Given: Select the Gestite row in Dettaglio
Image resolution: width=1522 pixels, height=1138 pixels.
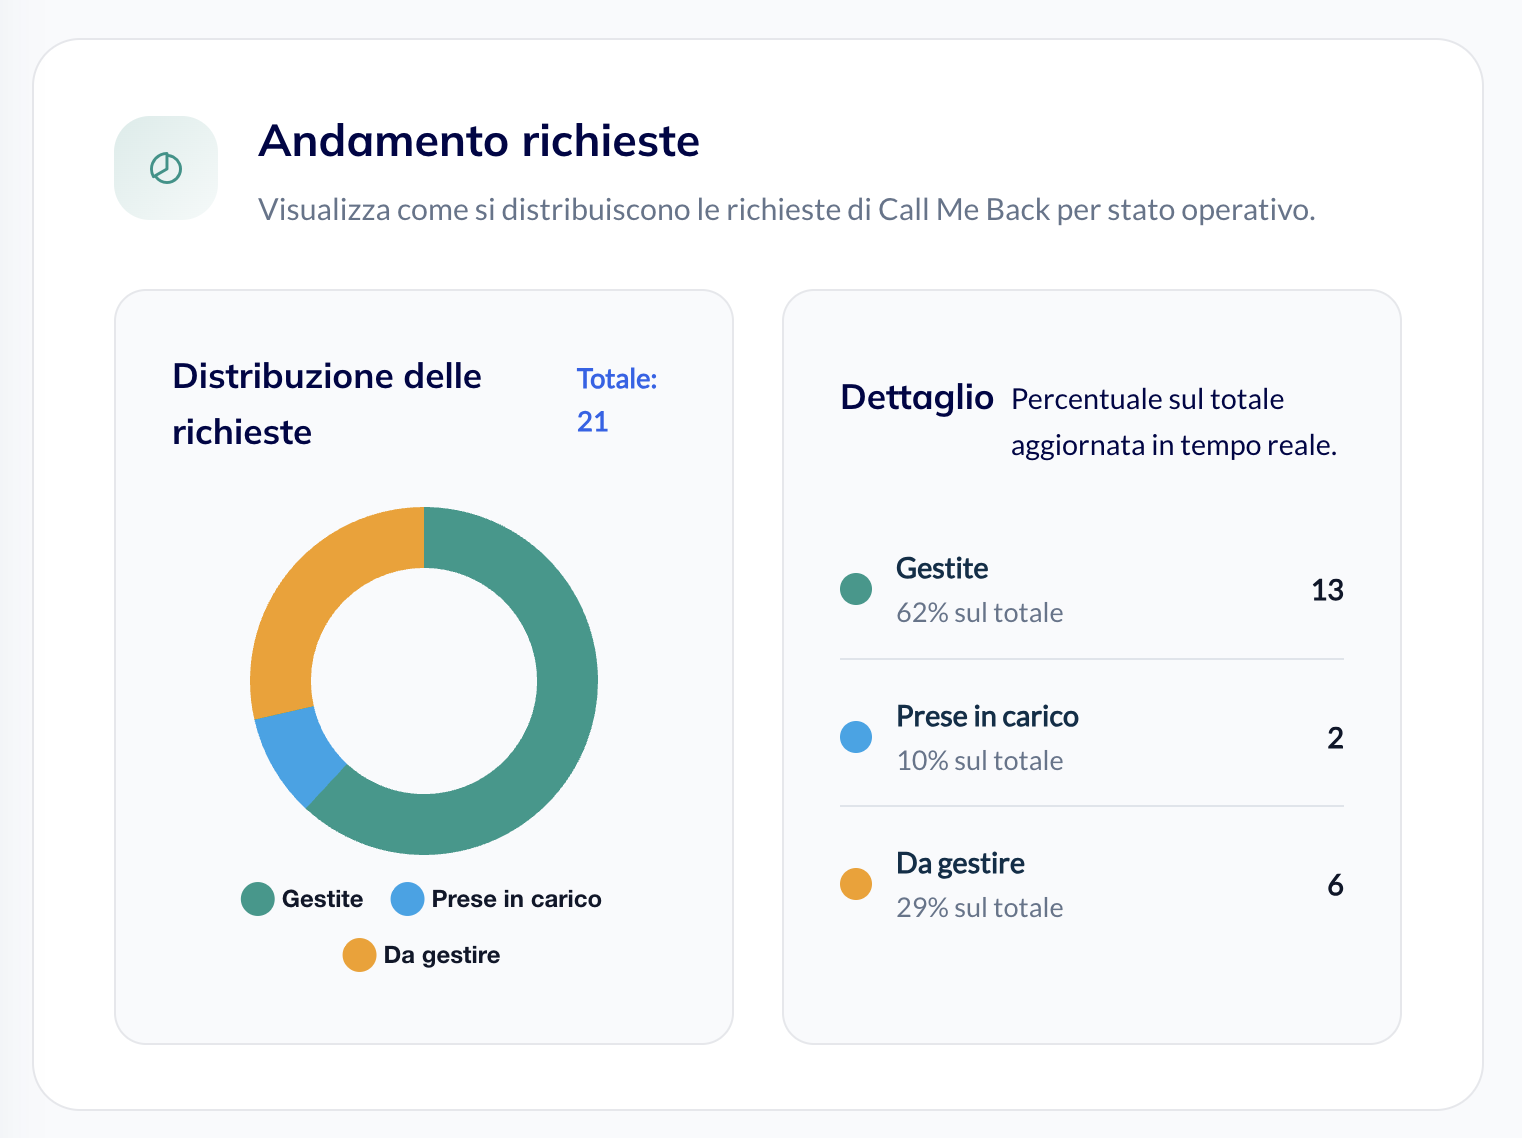Looking at the screenshot, I should click(x=1091, y=589).
